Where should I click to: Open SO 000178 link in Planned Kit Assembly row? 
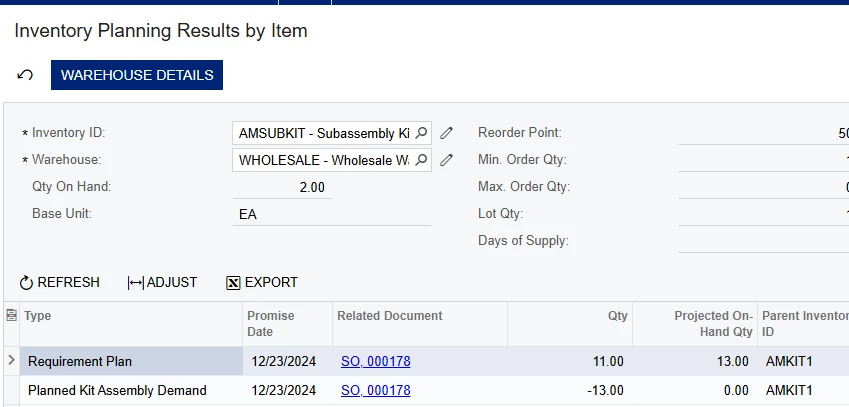(376, 390)
